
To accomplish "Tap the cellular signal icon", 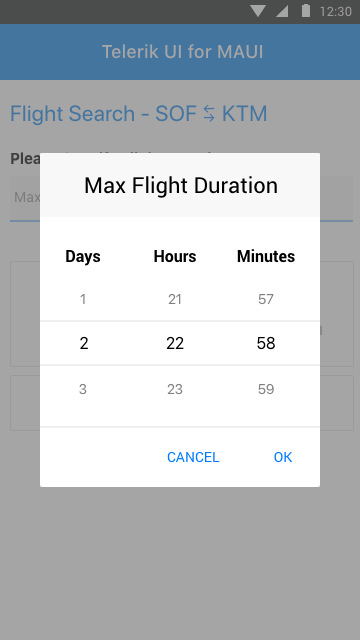I will [x=282, y=11].
